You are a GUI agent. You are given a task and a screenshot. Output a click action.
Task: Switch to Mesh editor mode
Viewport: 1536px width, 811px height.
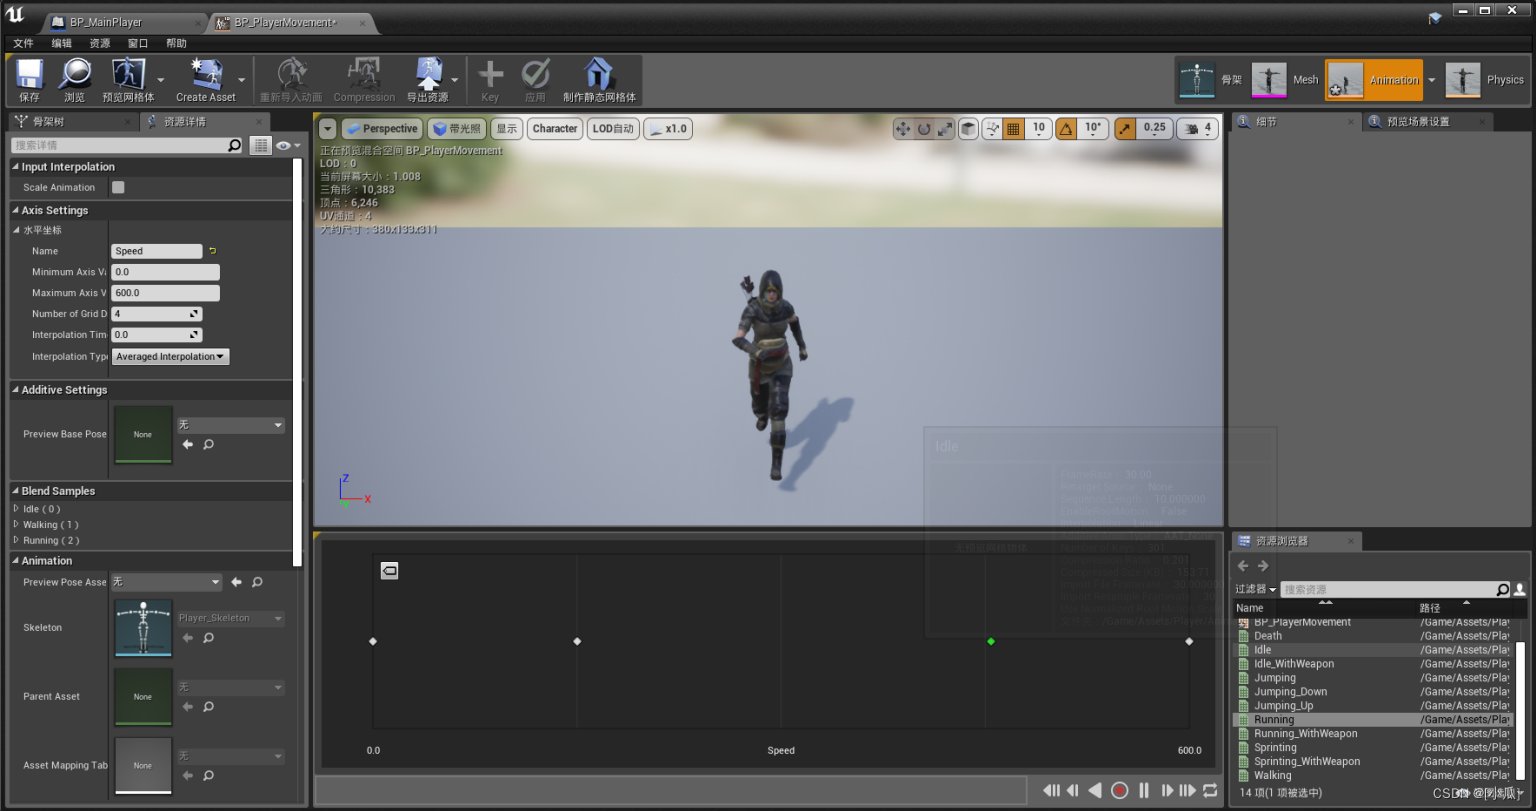tap(1269, 80)
